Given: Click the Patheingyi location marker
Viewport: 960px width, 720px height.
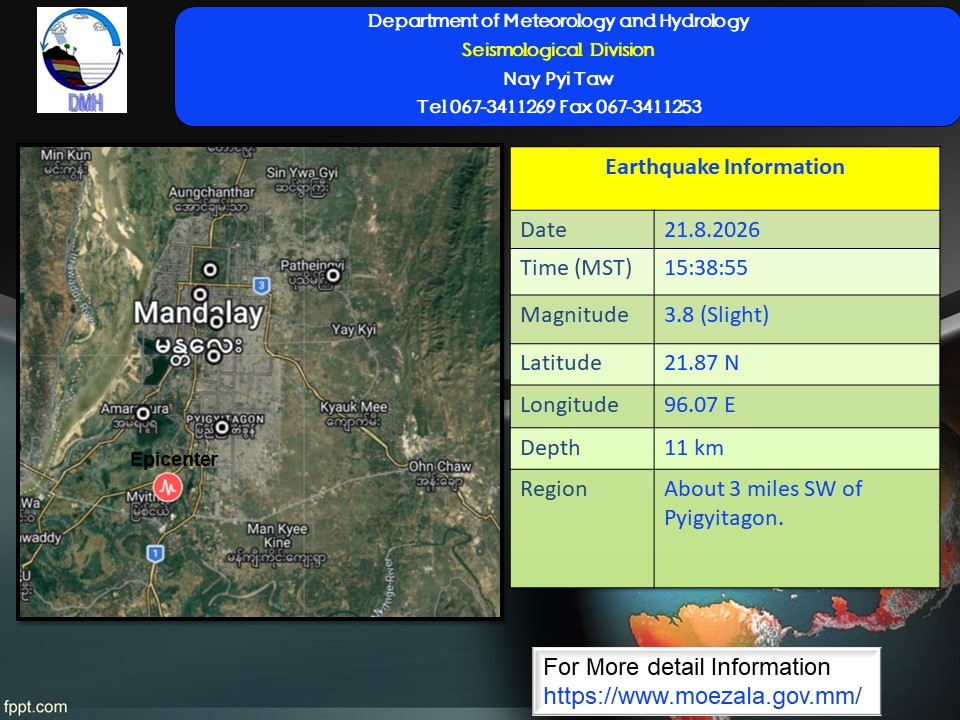Looking at the screenshot, I should pos(333,276).
